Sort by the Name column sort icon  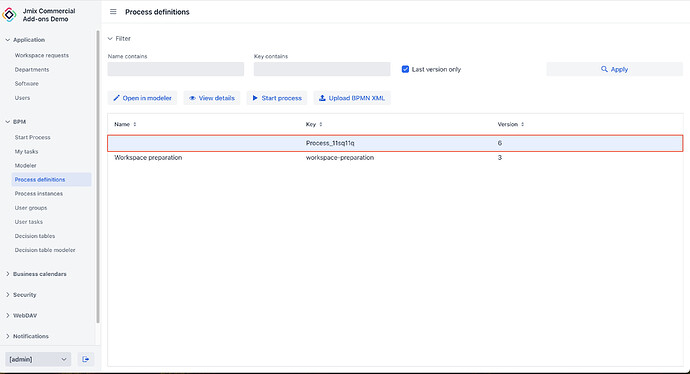click(135, 125)
